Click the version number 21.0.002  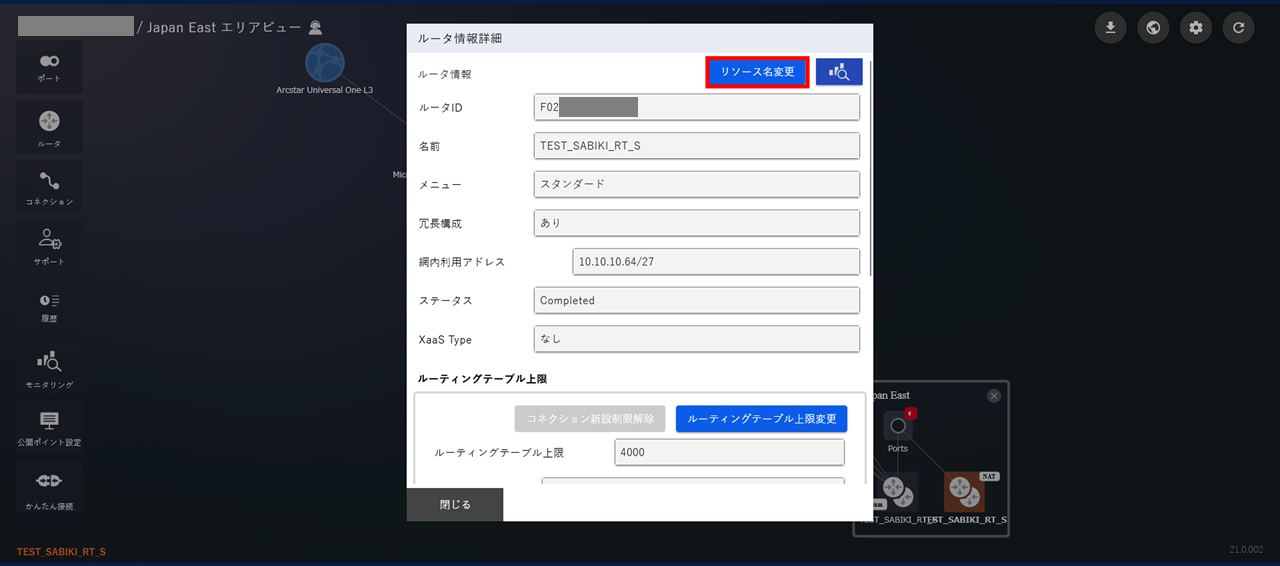(x=1246, y=550)
